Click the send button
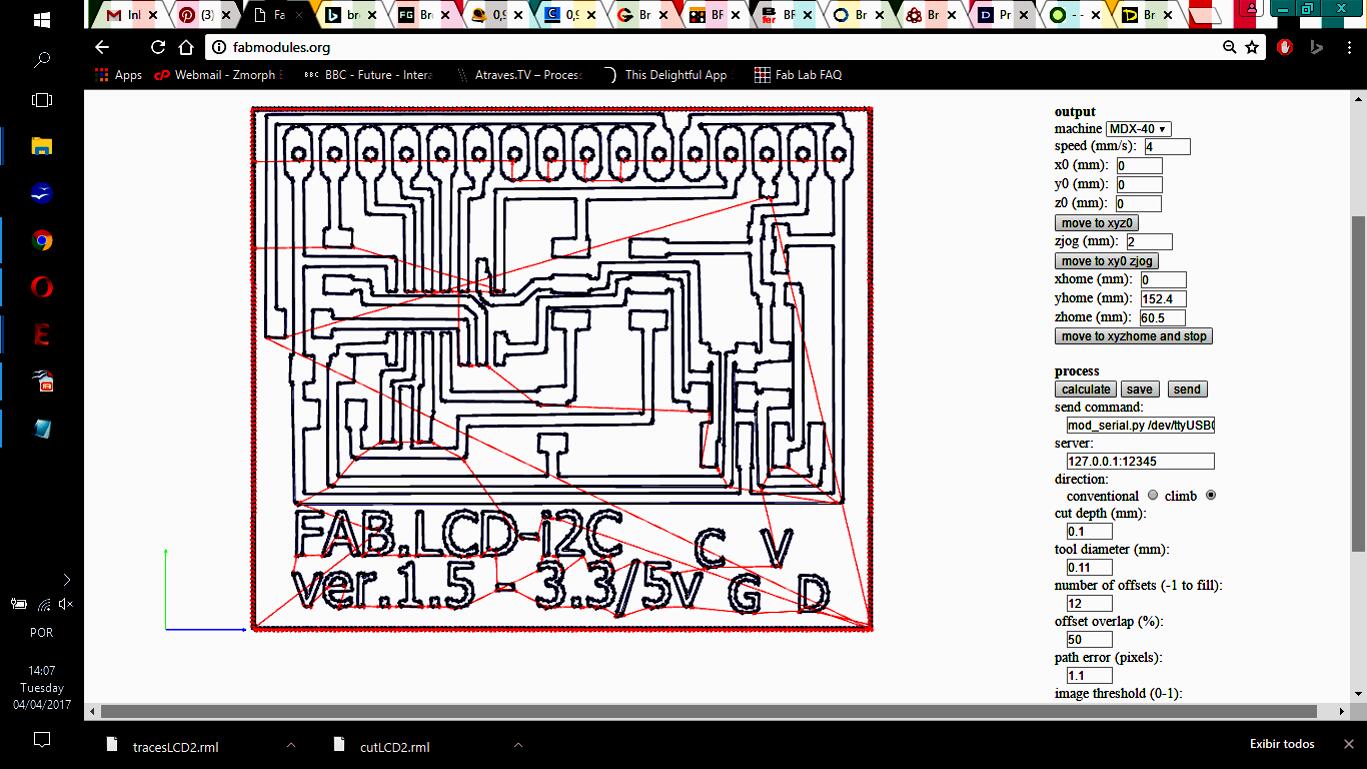Image resolution: width=1367 pixels, height=769 pixels. (1187, 389)
